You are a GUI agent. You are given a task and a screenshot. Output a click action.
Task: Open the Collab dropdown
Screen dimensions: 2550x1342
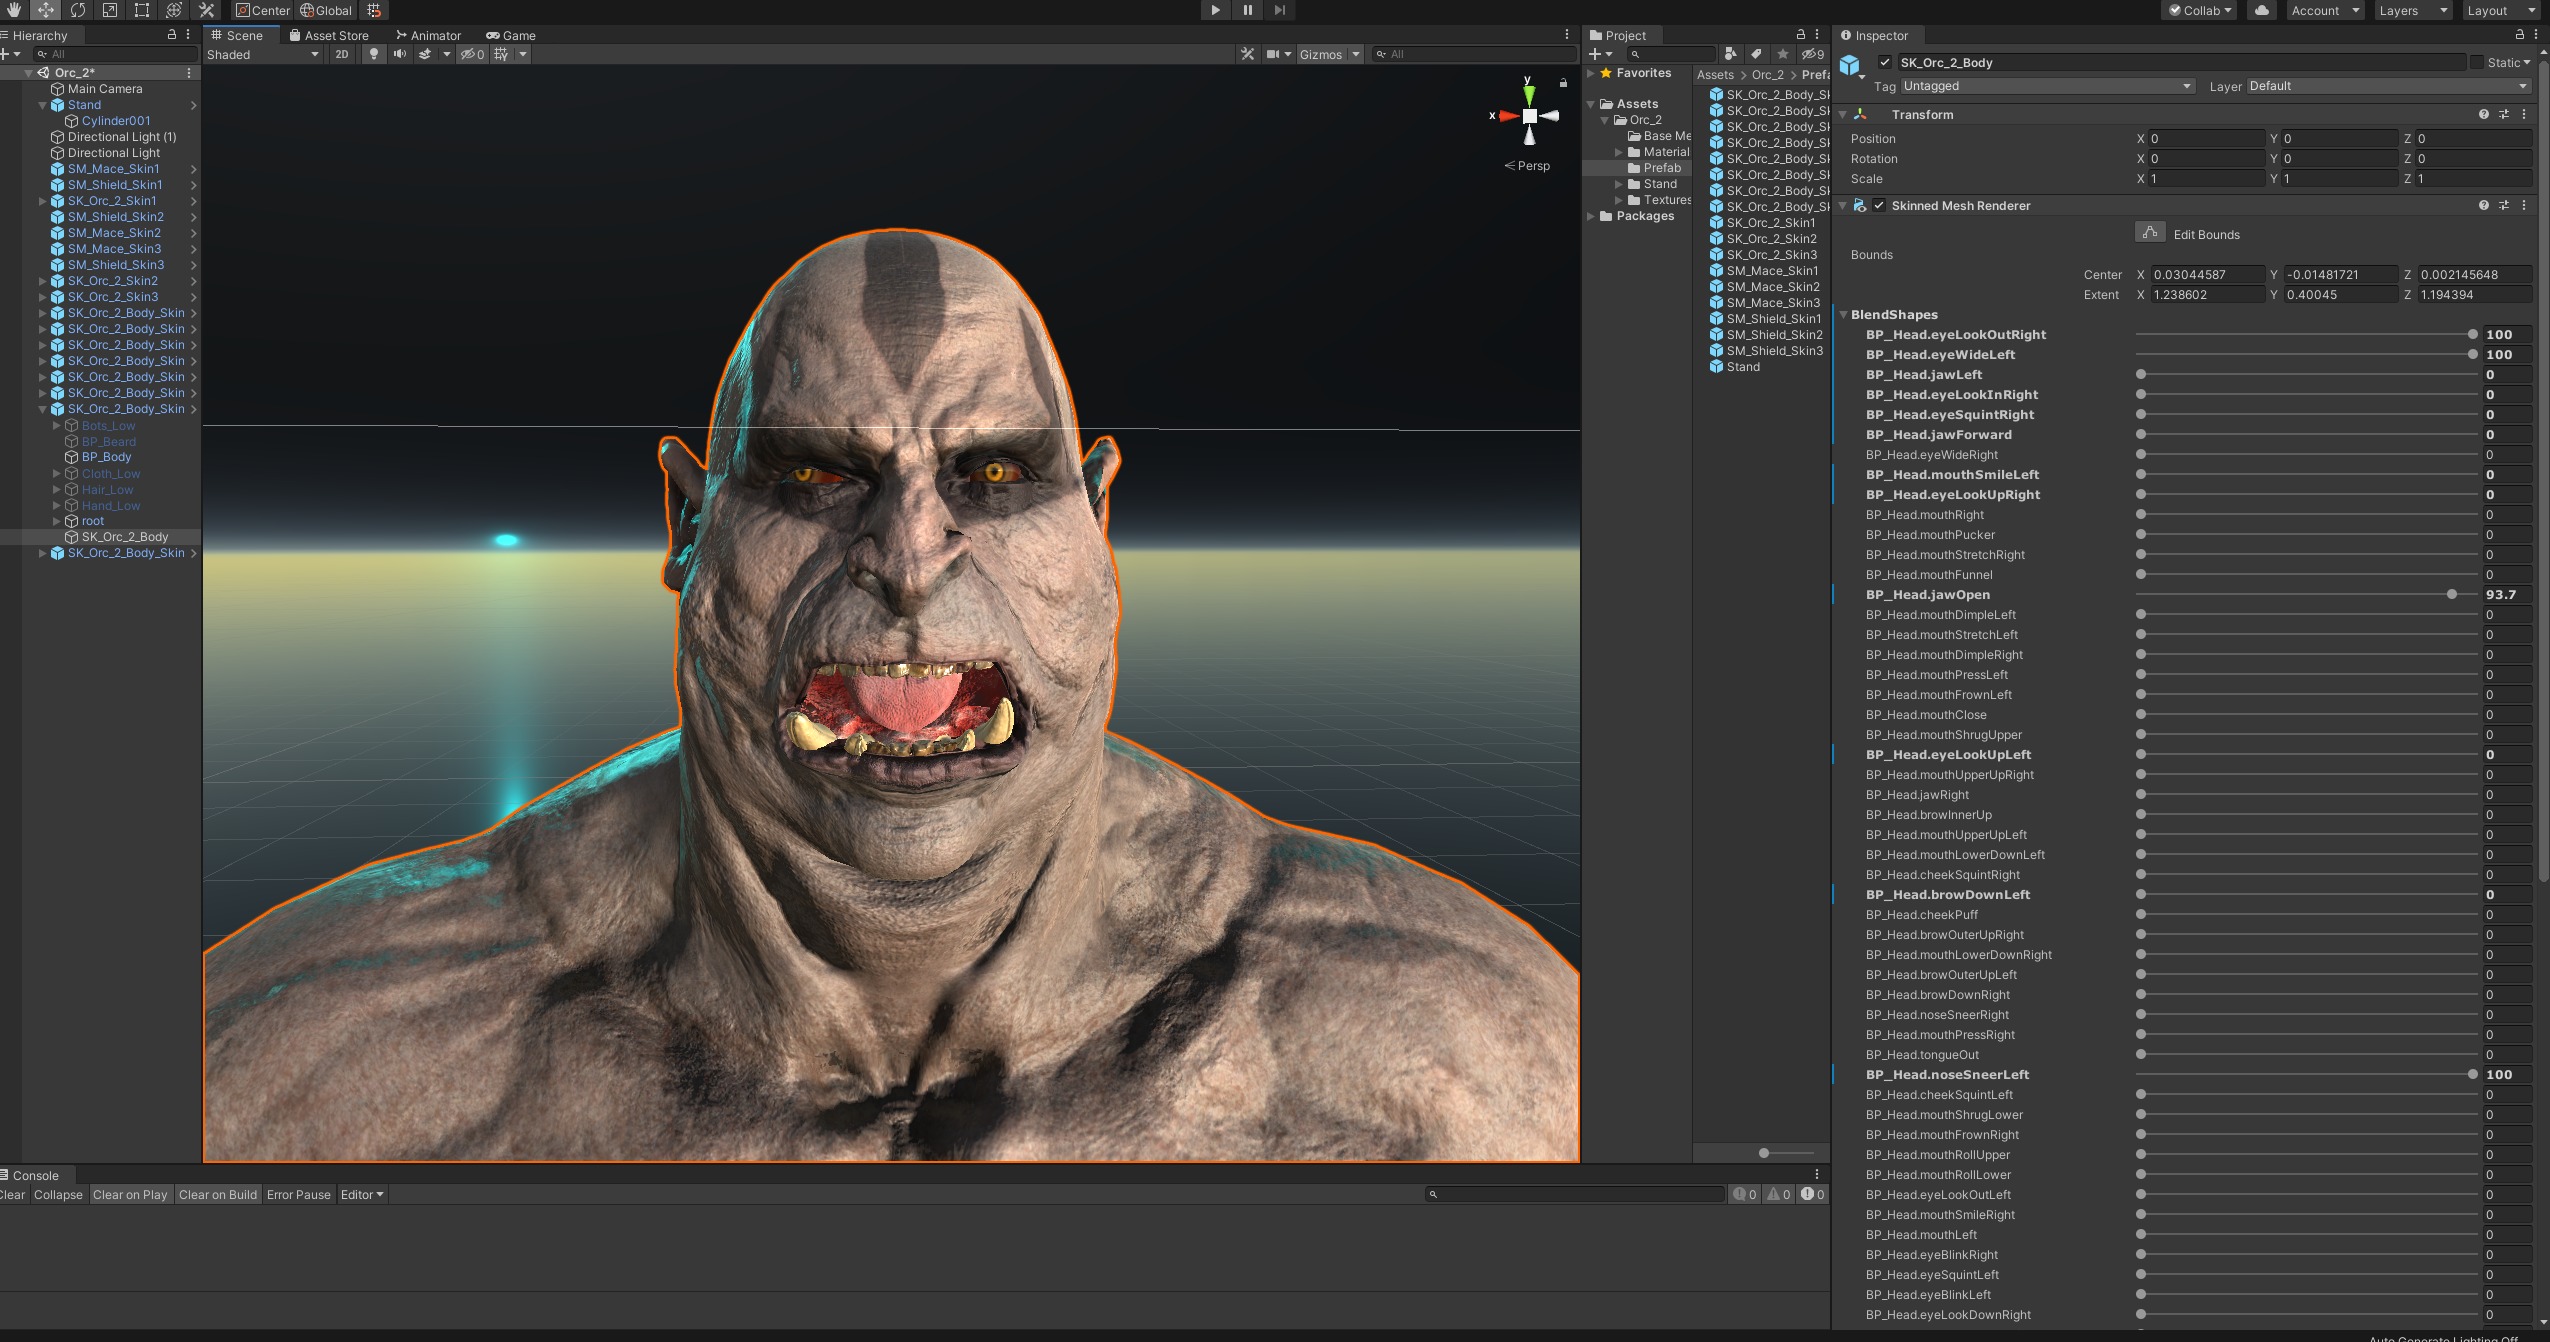[2200, 10]
